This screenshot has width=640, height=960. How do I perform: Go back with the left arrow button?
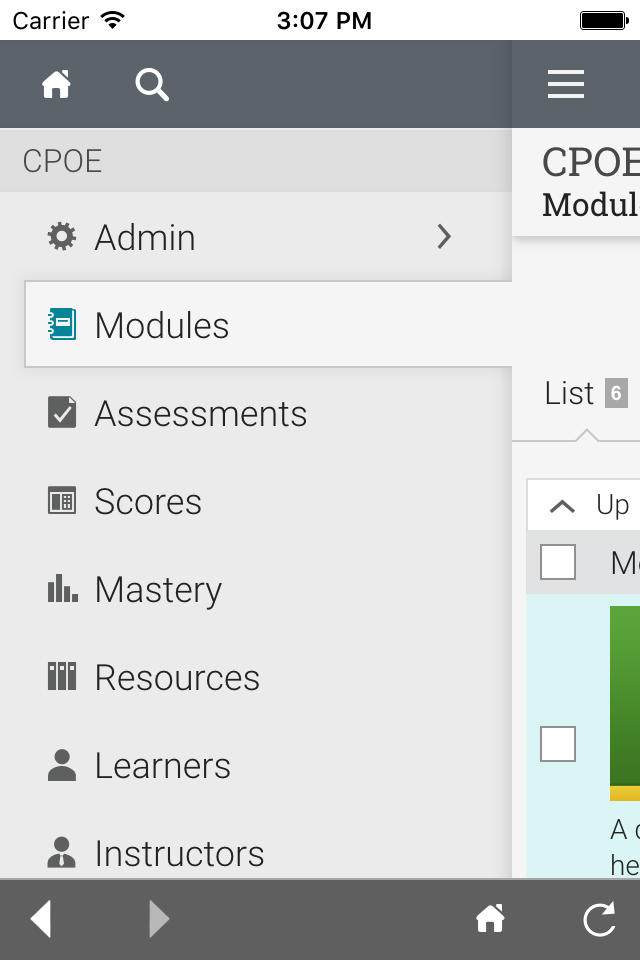[41, 919]
